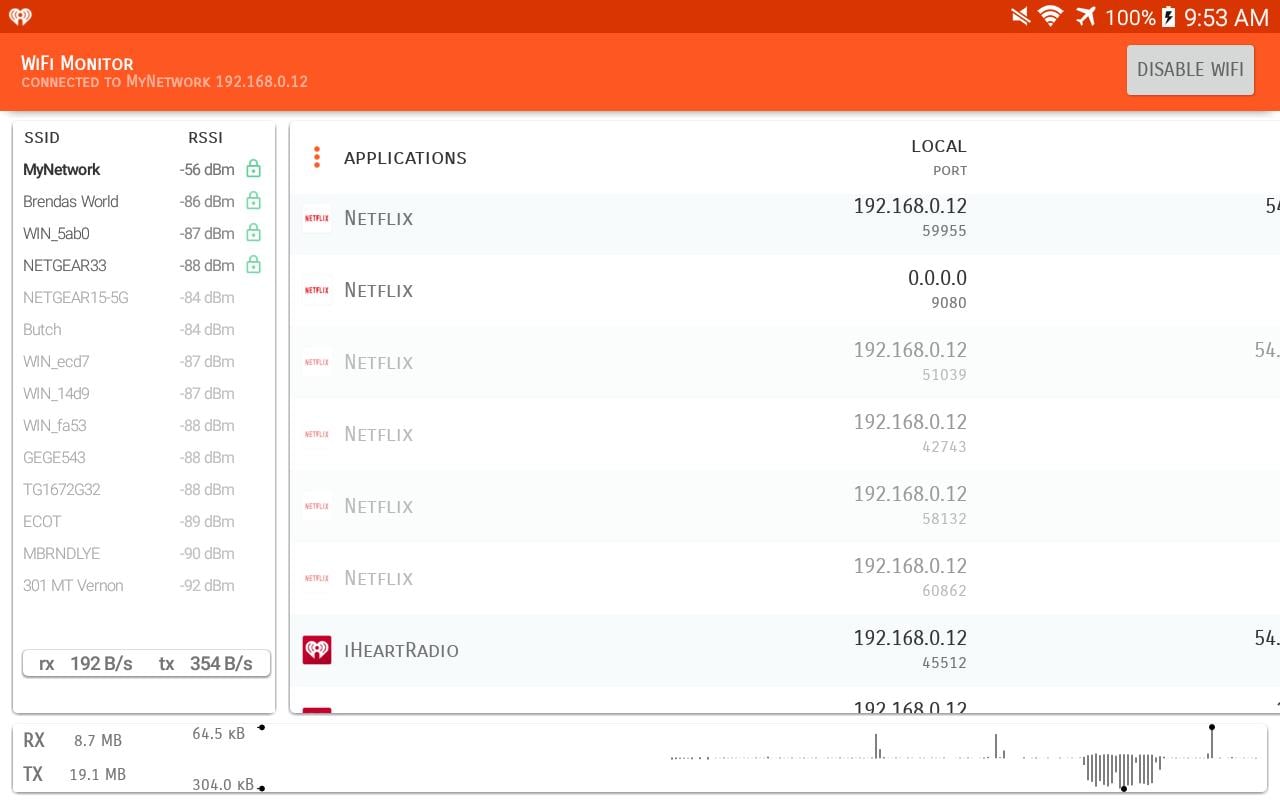Tap the Applications column header
1280x800 pixels.
click(x=405, y=158)
